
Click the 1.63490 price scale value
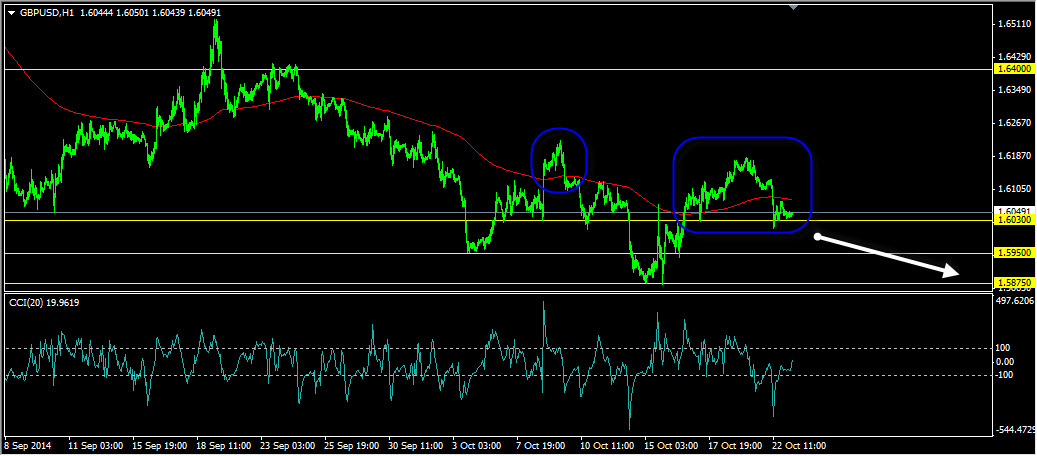1015,90
